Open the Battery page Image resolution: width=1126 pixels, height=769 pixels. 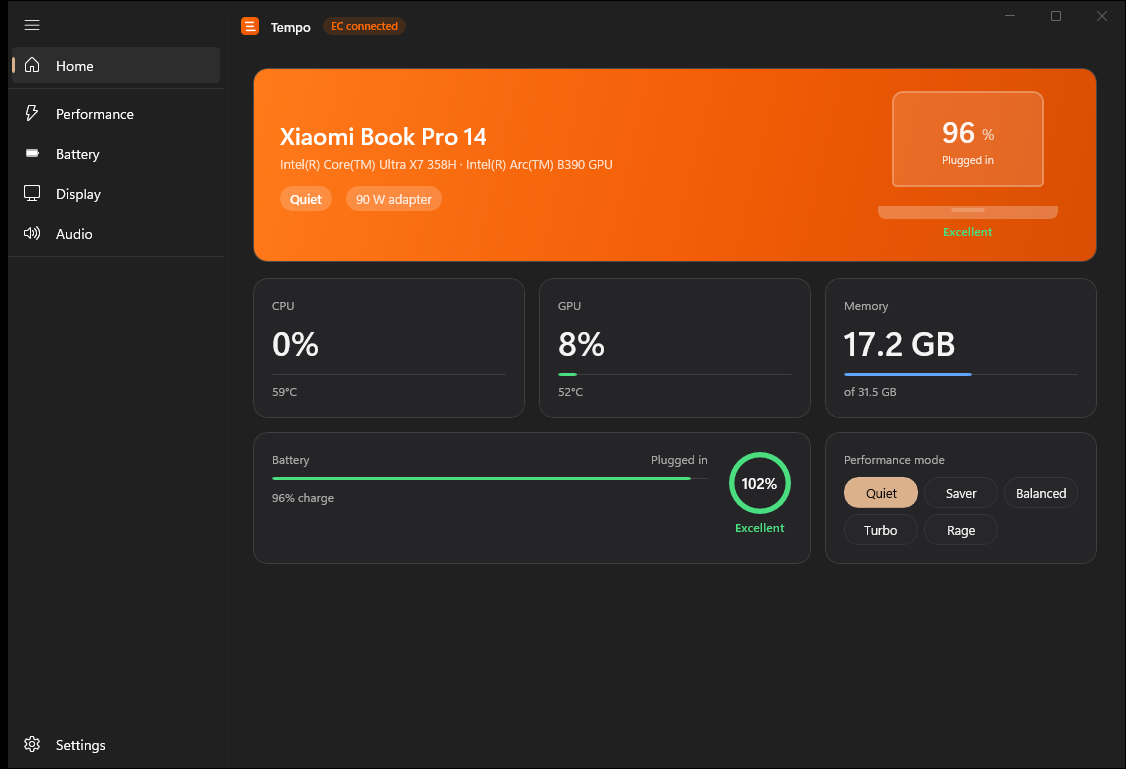click(116, 154)
